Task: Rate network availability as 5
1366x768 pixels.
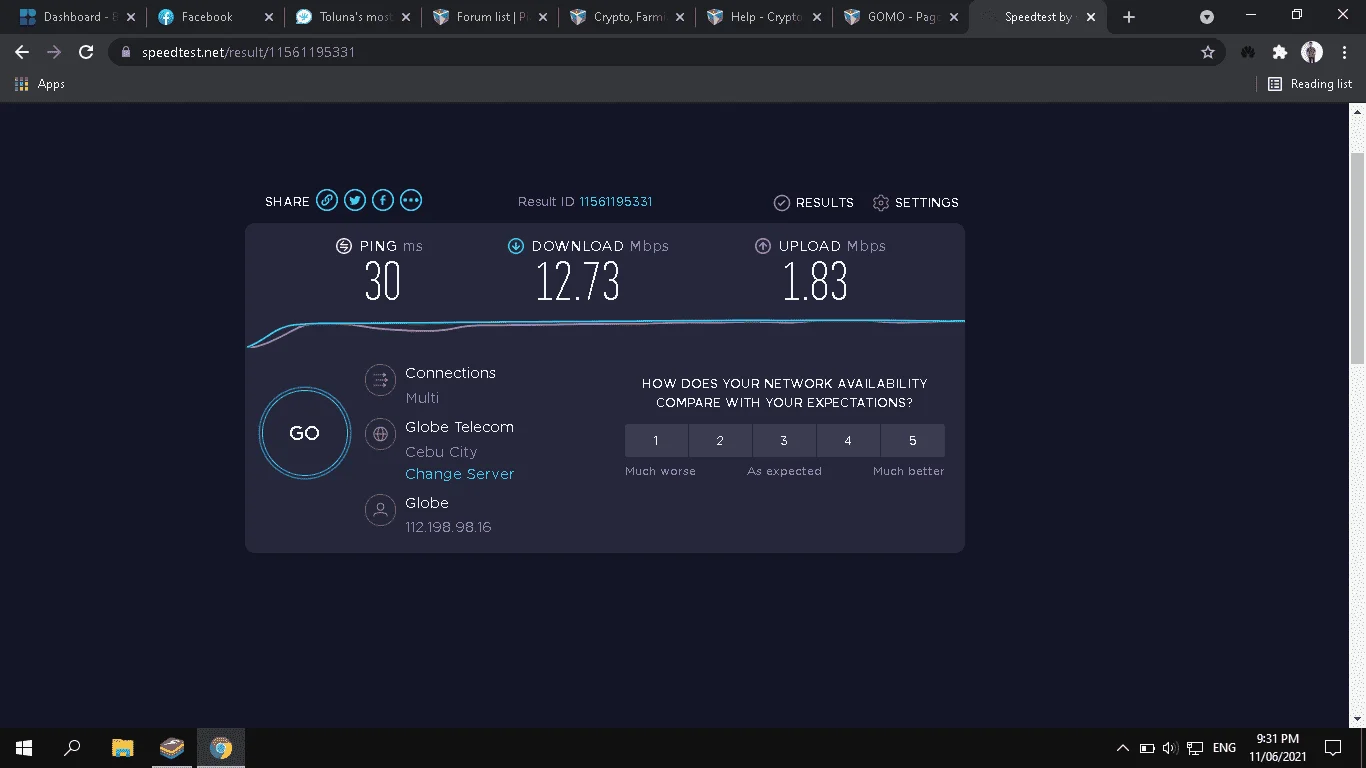Action: [913, 441]
